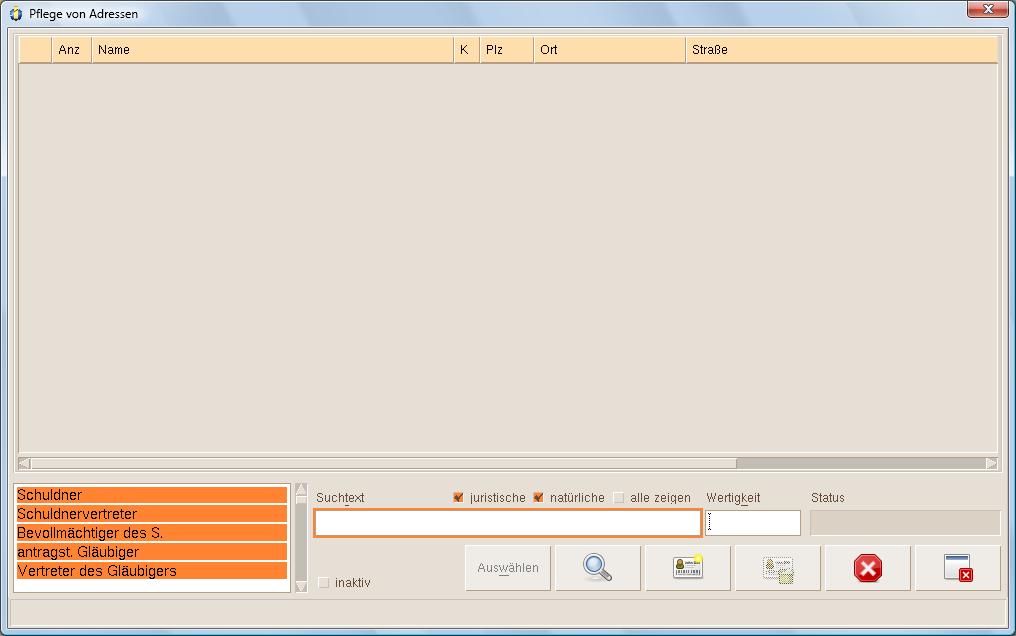Select Schuldnervertreter in the role list
The width and height of the screenshot is (1016, 636).
152,514
